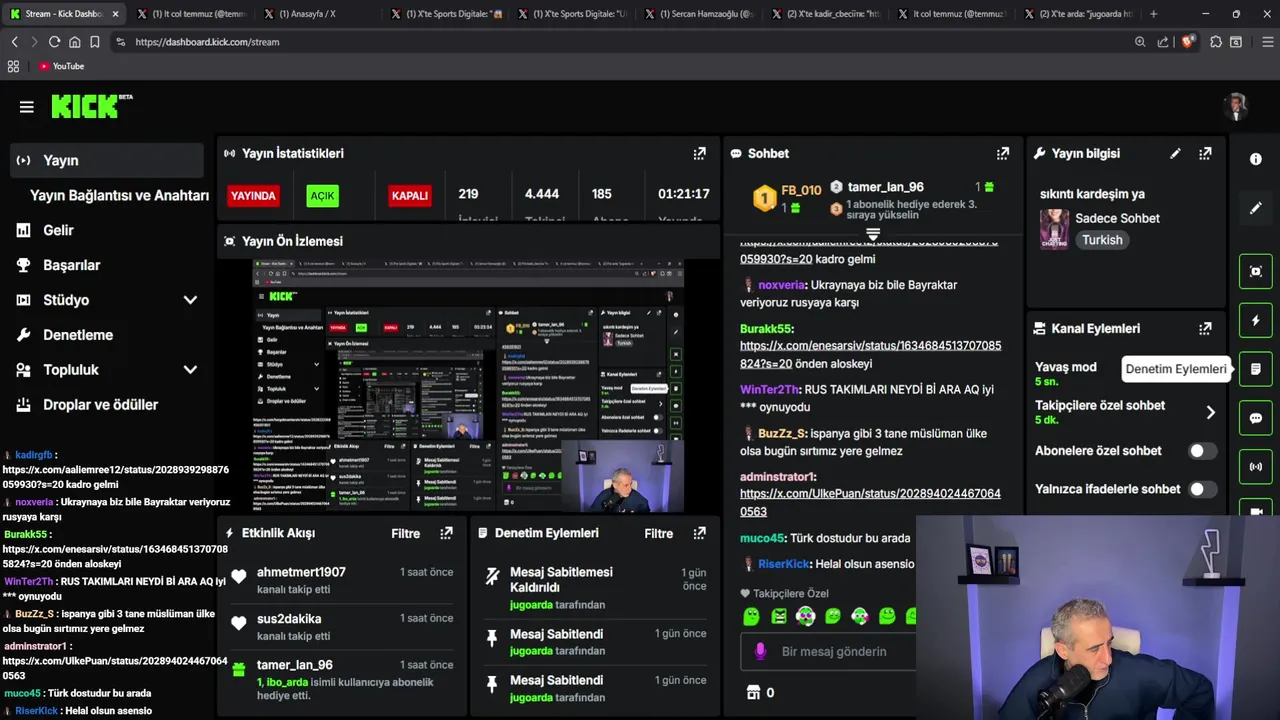1280x720 pixels.
Task: Click the pencil icon in the right sidebar
Action: point(1256,208)
